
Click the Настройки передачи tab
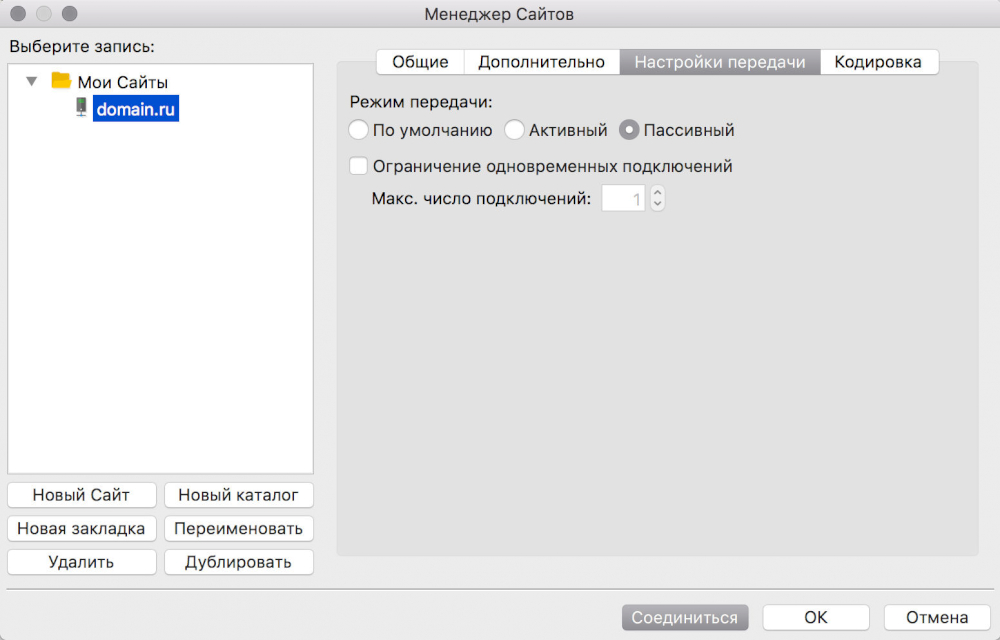pyautogui.click(x=719, y=62)
